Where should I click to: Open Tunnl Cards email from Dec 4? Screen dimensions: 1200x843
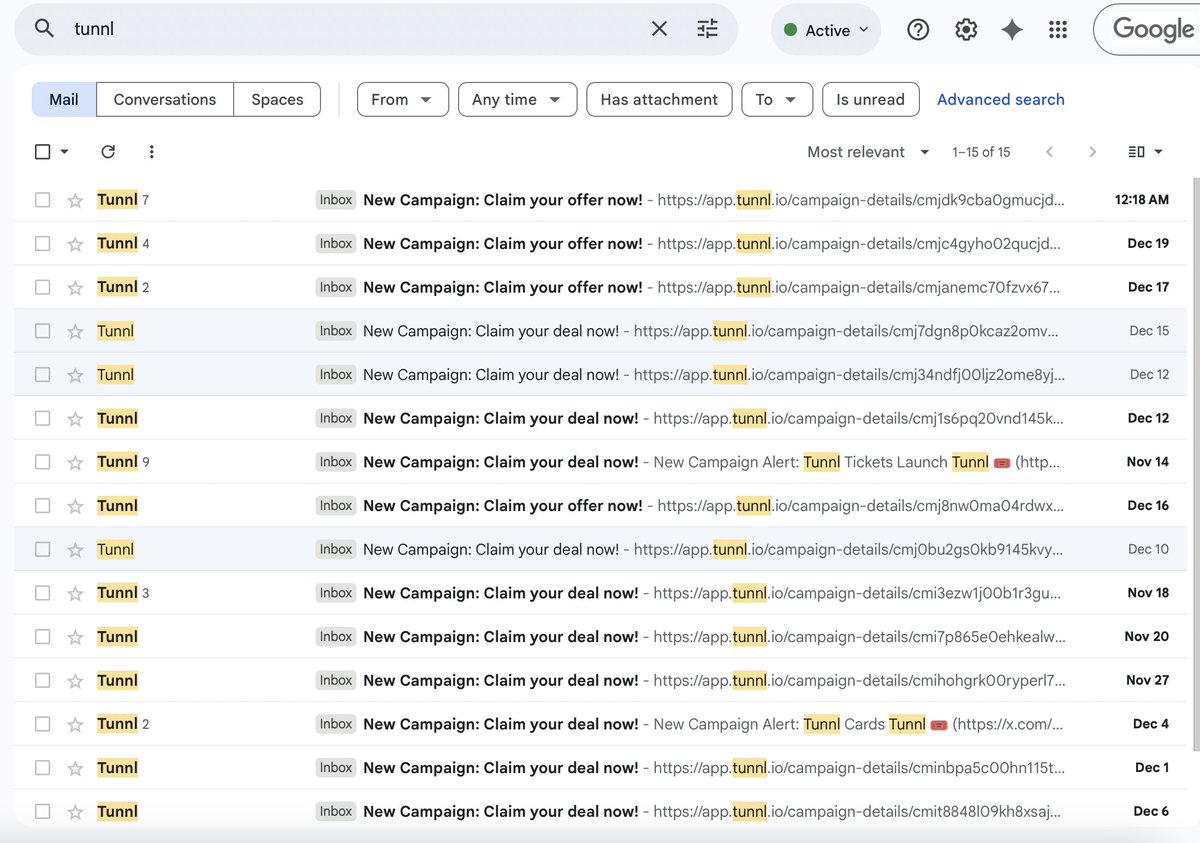point(600,724)
